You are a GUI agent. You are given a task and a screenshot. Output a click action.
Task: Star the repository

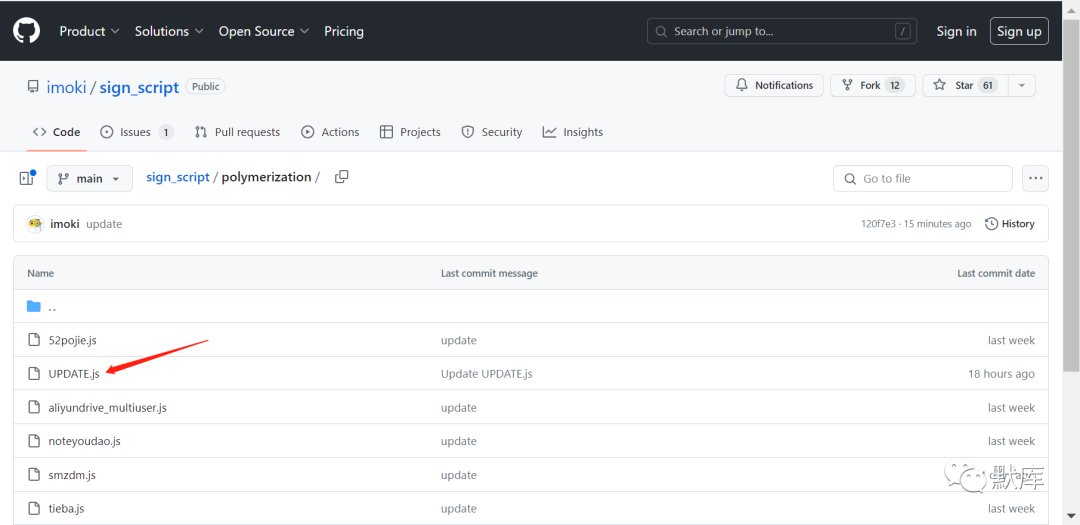(965, 85)
